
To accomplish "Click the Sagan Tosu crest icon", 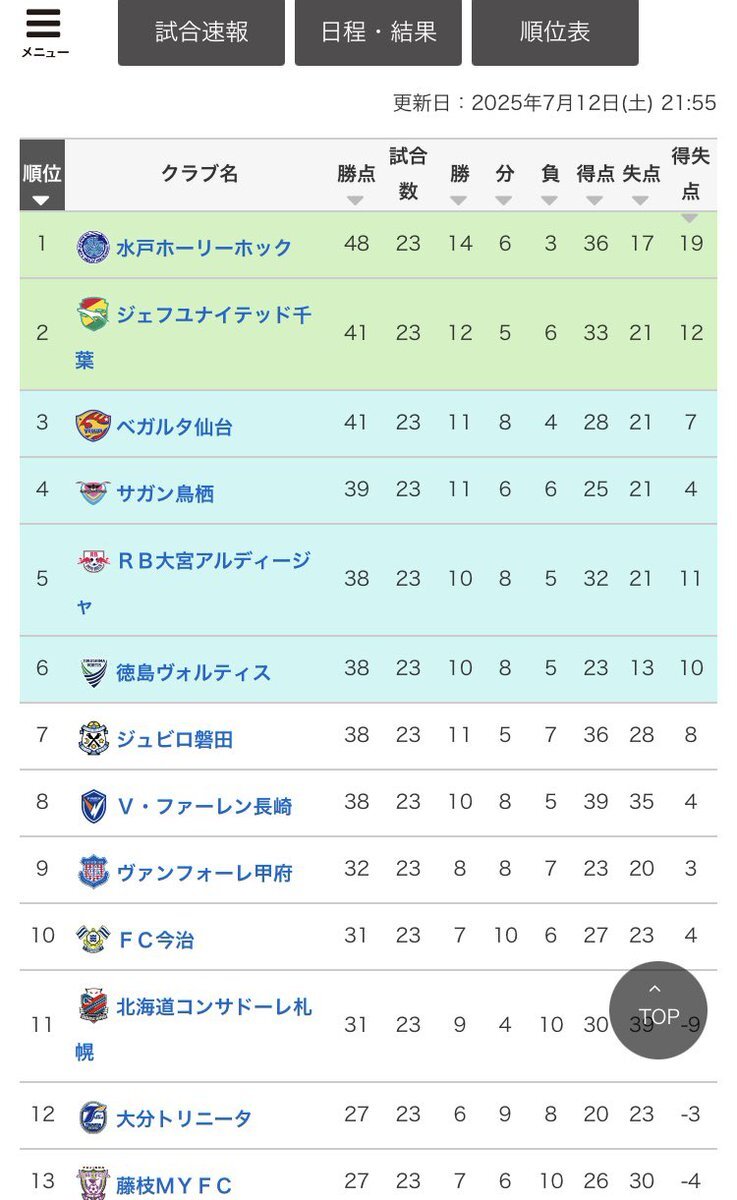I will point(93,492).
